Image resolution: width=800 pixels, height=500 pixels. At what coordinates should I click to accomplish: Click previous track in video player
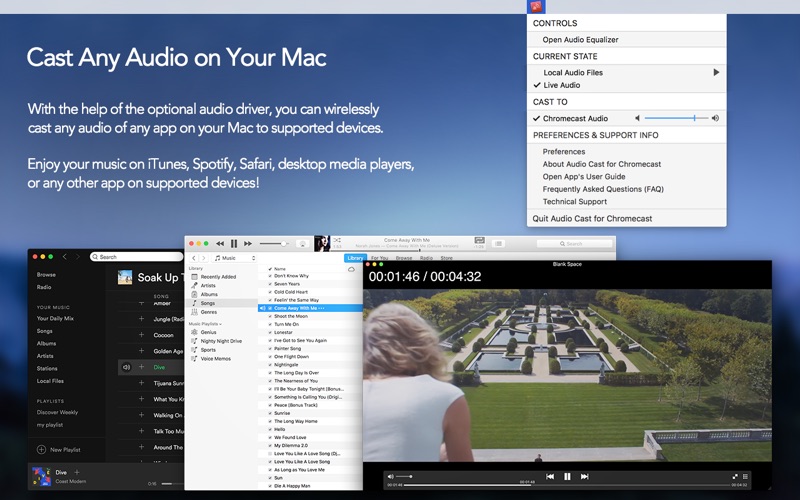550,477
